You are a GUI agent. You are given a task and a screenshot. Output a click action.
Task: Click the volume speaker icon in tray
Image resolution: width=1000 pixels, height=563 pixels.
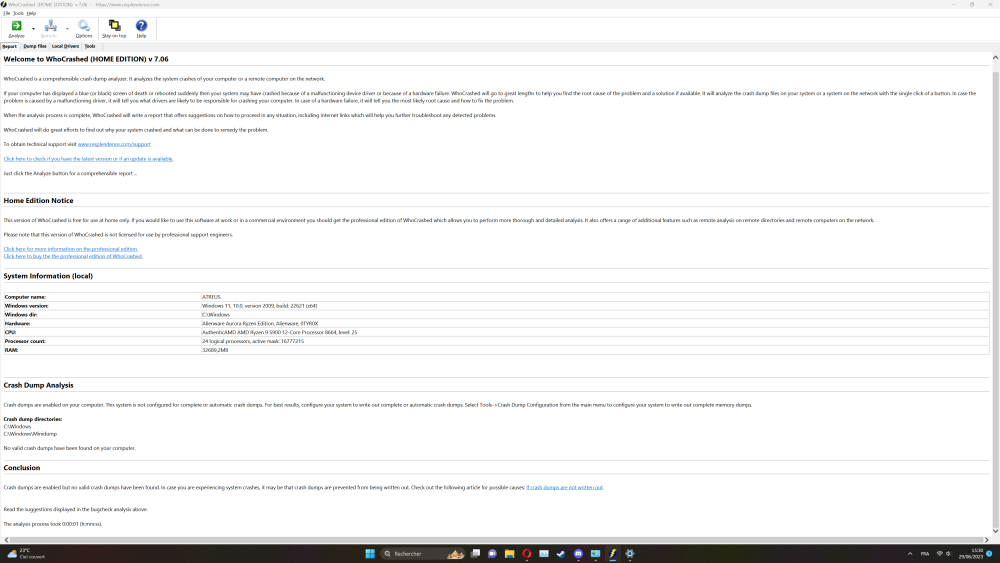(948, 553)
